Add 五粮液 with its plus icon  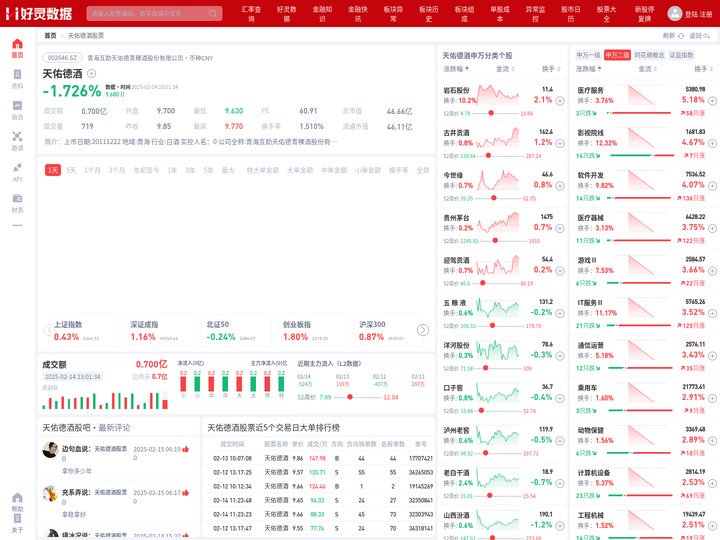tap(560, 313)
